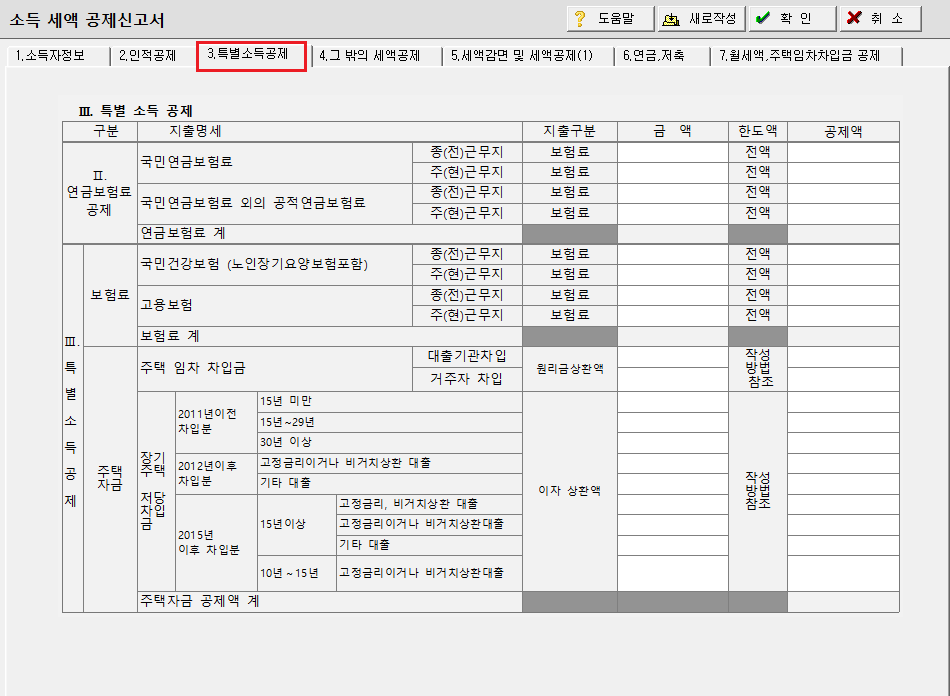
Task: Click the 보험료 계 row label
Action: [x=170, y=336]
